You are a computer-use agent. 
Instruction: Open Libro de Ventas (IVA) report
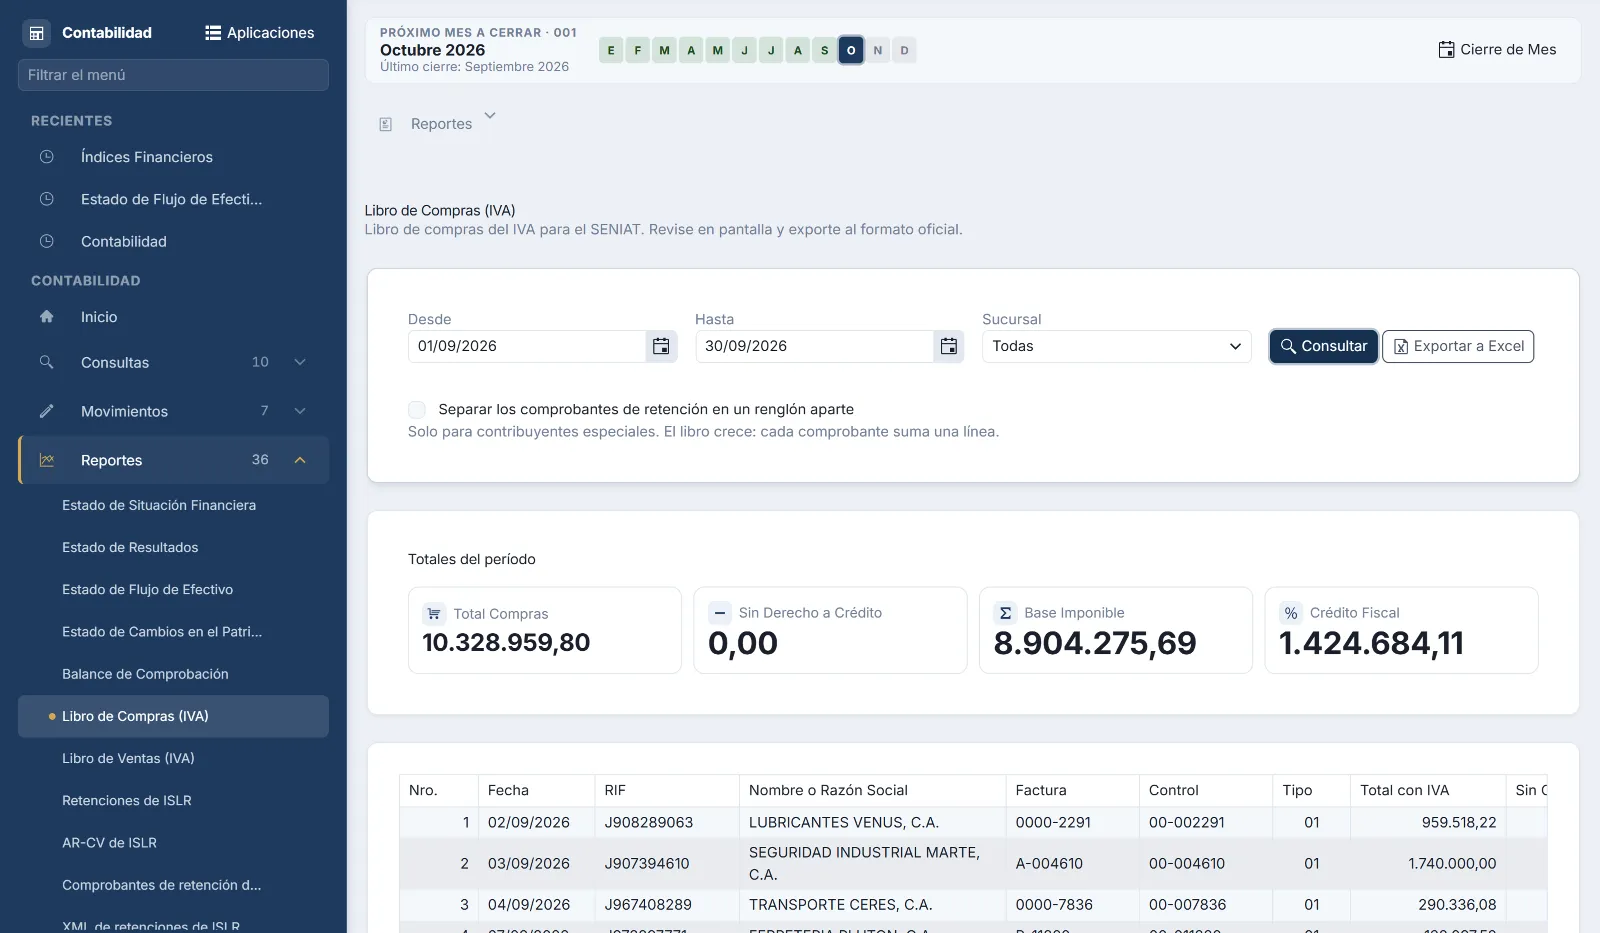(128, 758)
